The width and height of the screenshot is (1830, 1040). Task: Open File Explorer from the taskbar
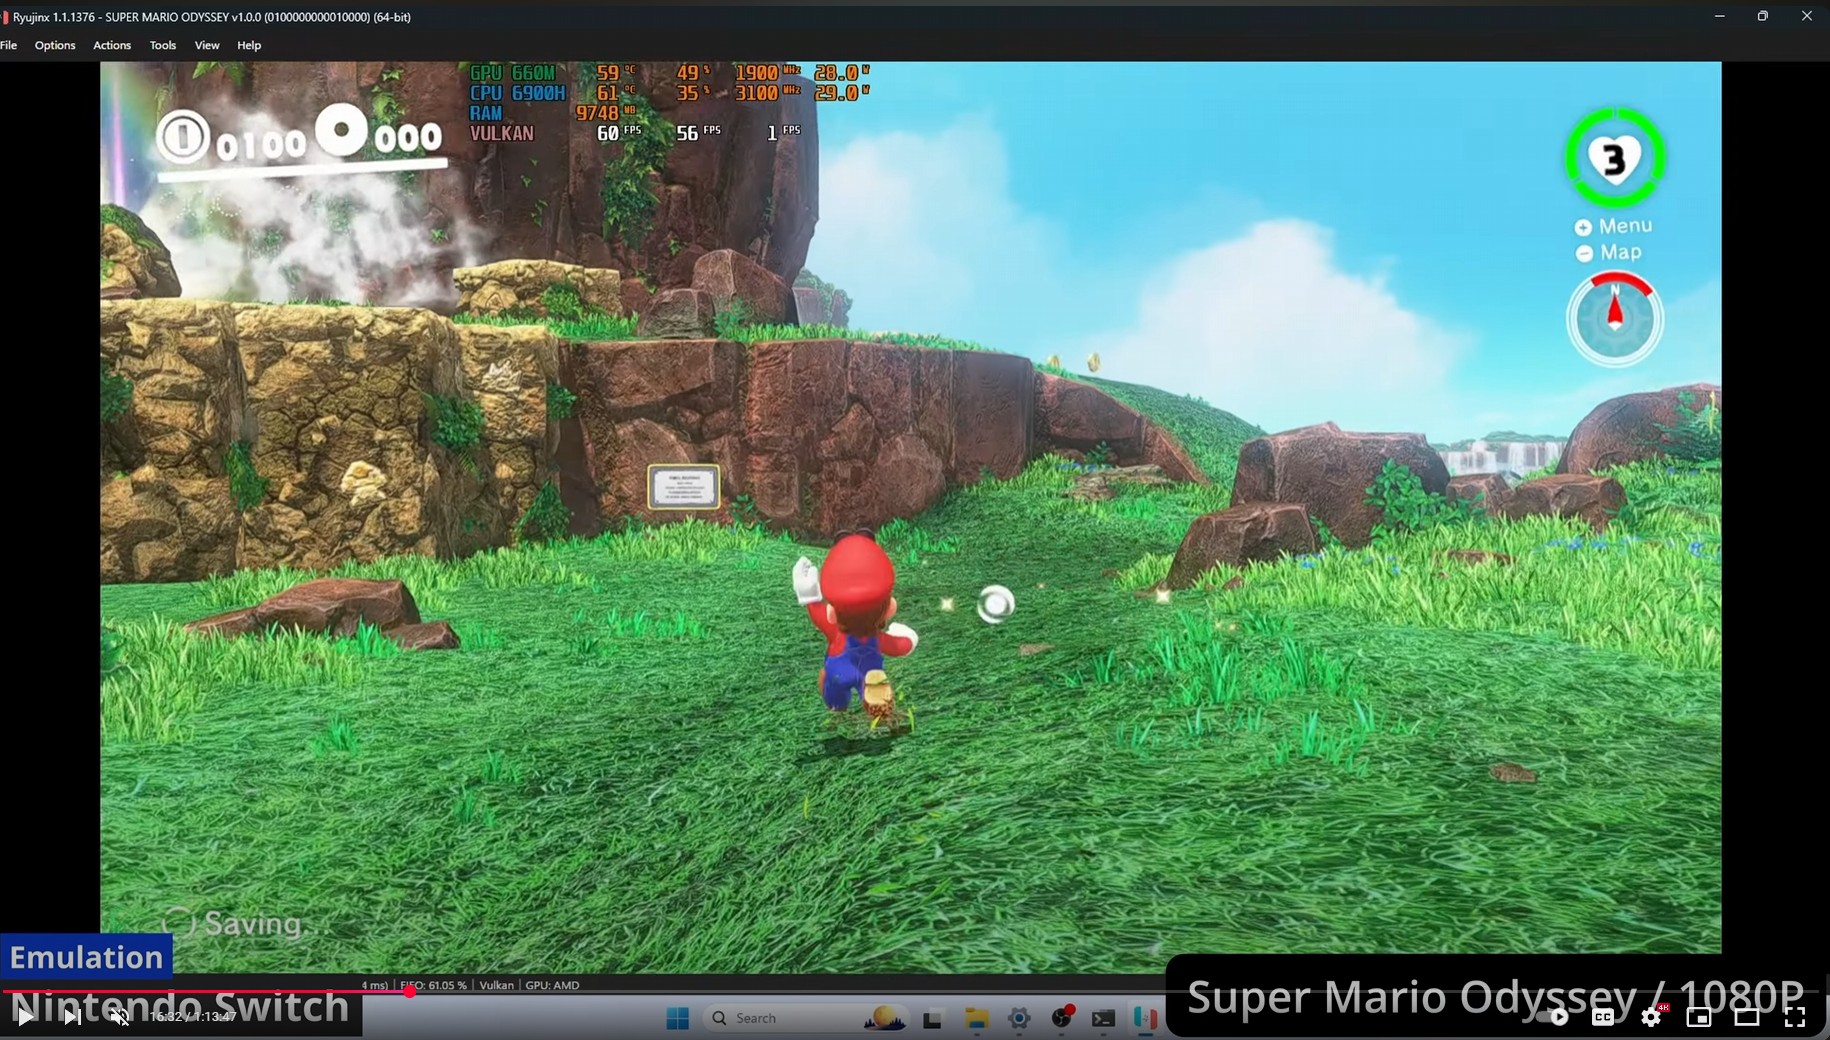976,1019
